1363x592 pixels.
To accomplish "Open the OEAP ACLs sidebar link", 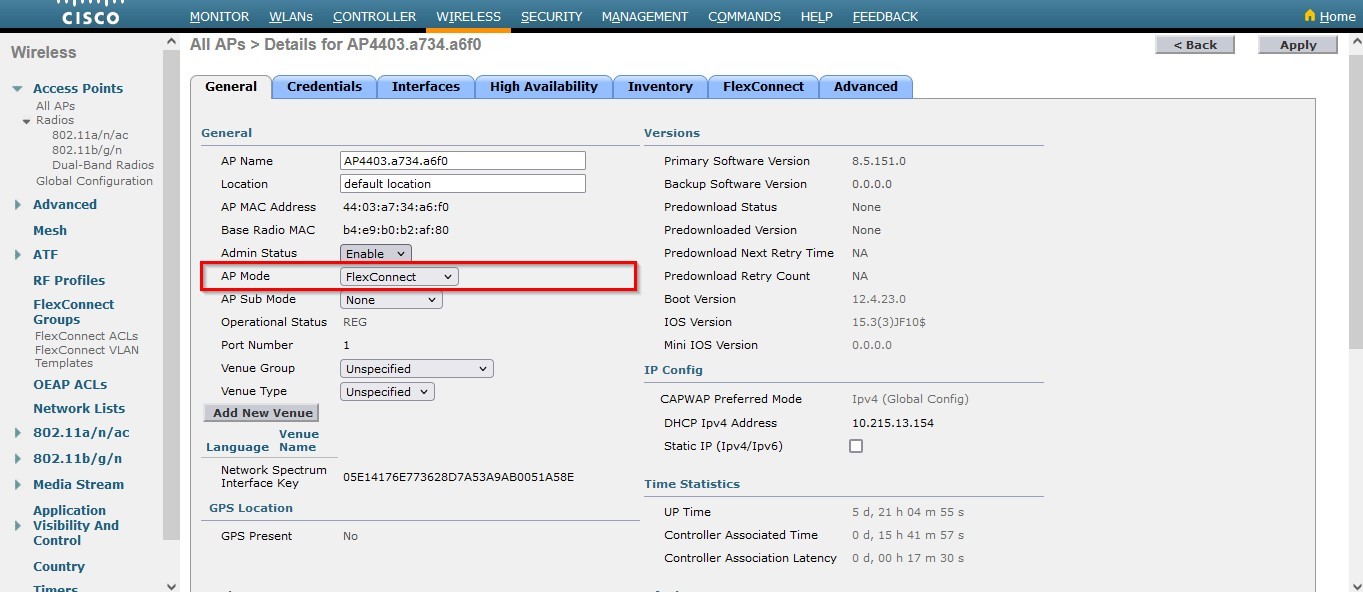I will (x=70, y=384).
